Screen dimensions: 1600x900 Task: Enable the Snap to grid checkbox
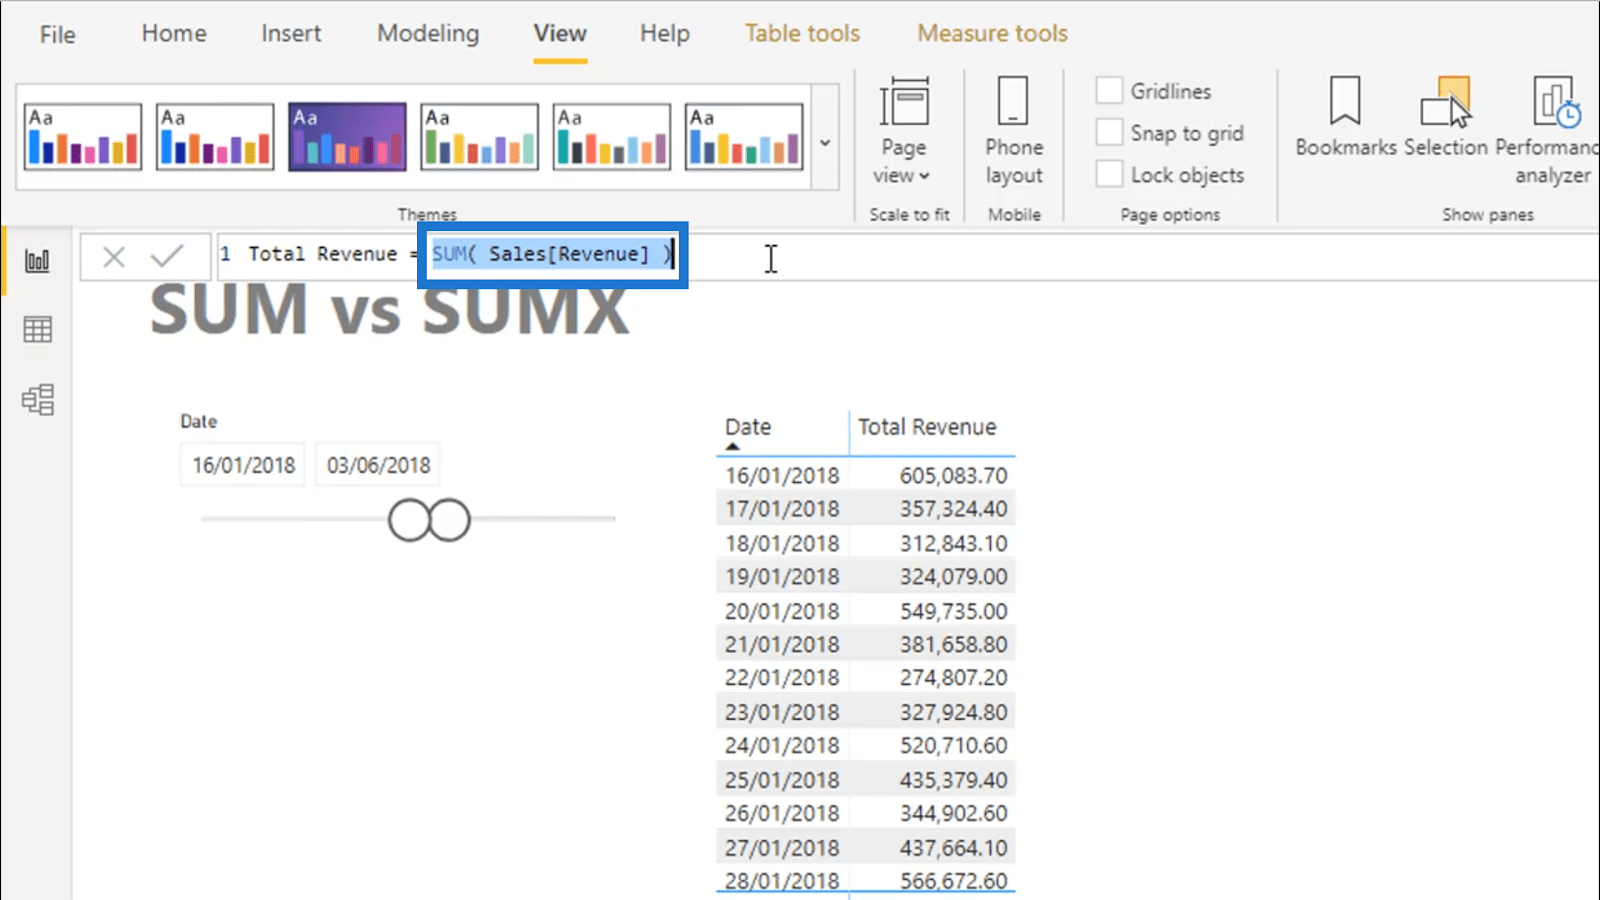pos(1109,132)
